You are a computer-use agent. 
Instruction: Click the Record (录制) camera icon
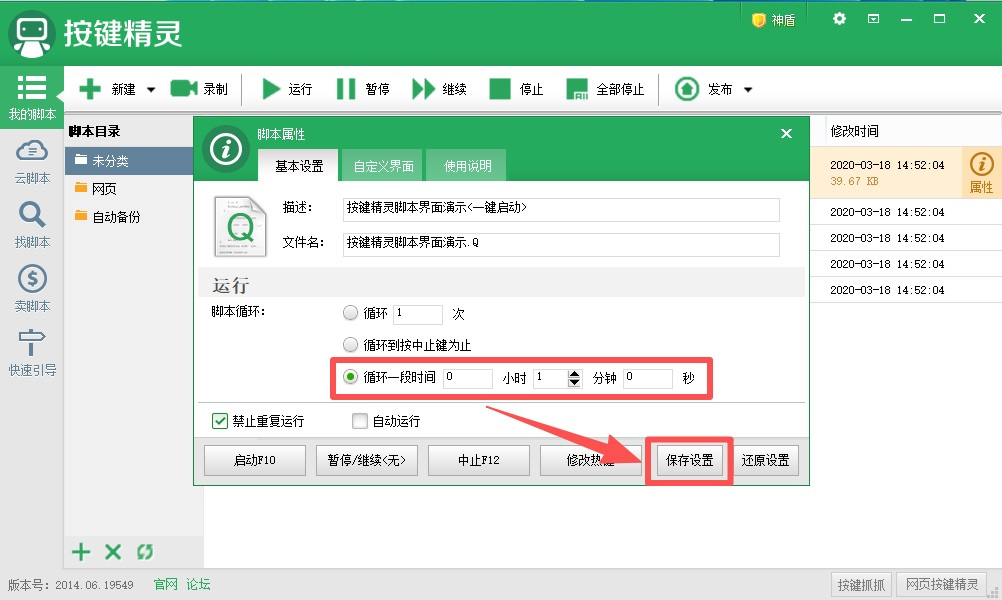184,89
